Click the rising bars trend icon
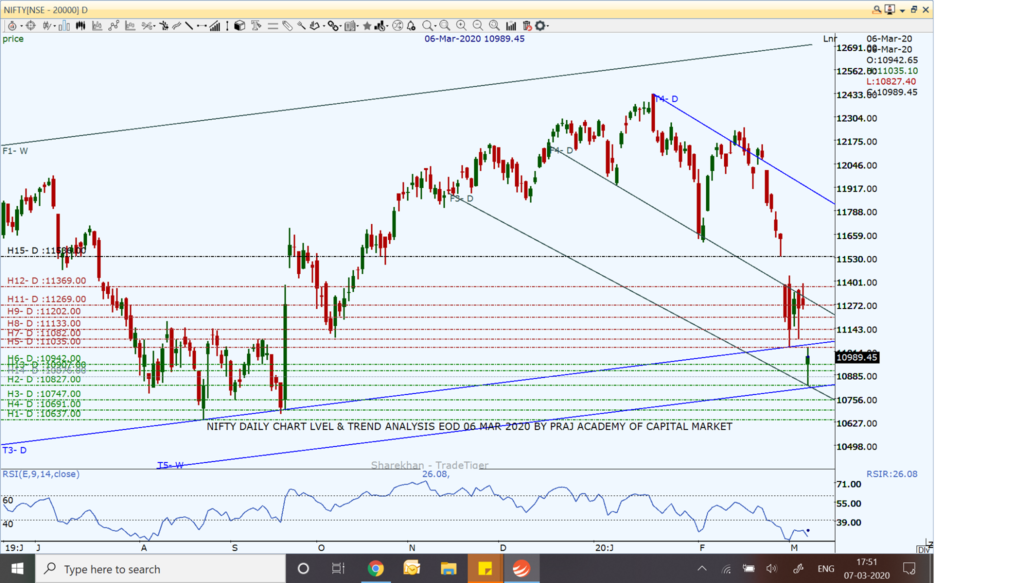Viewport: 1024px width, 583px height. coord(214,26)
